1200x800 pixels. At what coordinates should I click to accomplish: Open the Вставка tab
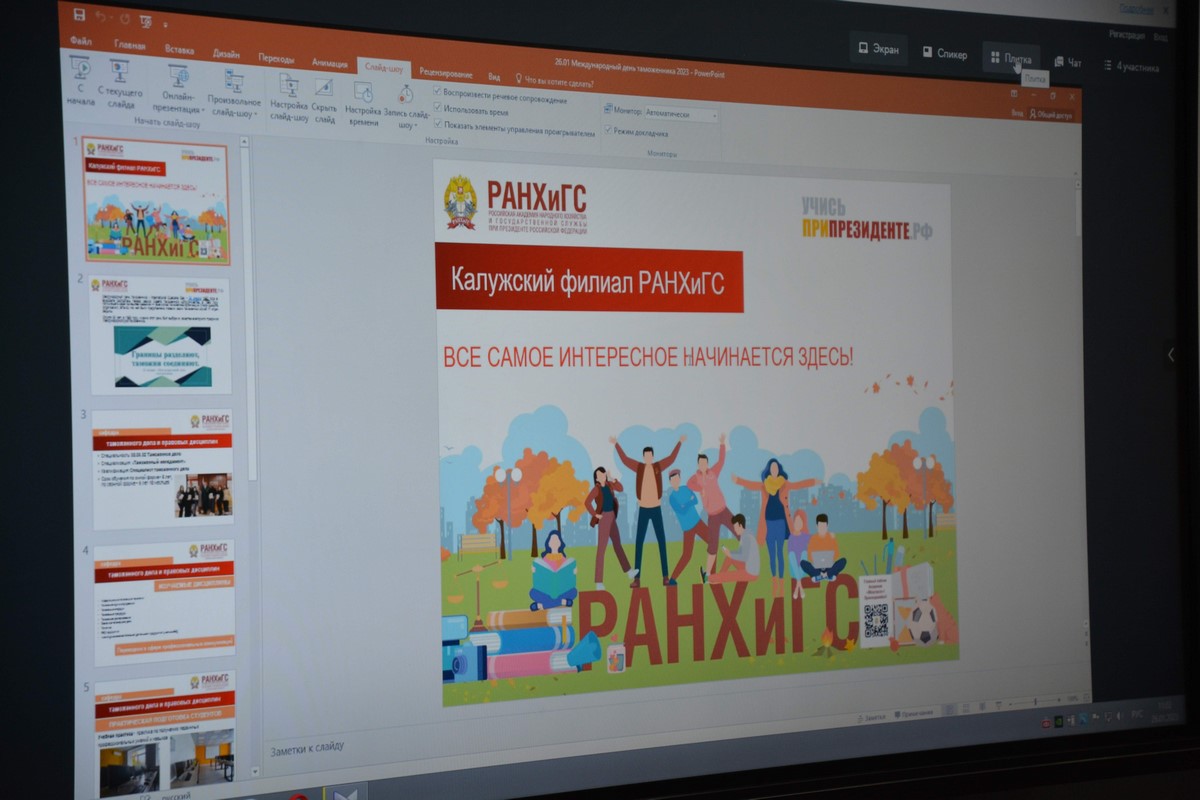click(x=179, y=49)
